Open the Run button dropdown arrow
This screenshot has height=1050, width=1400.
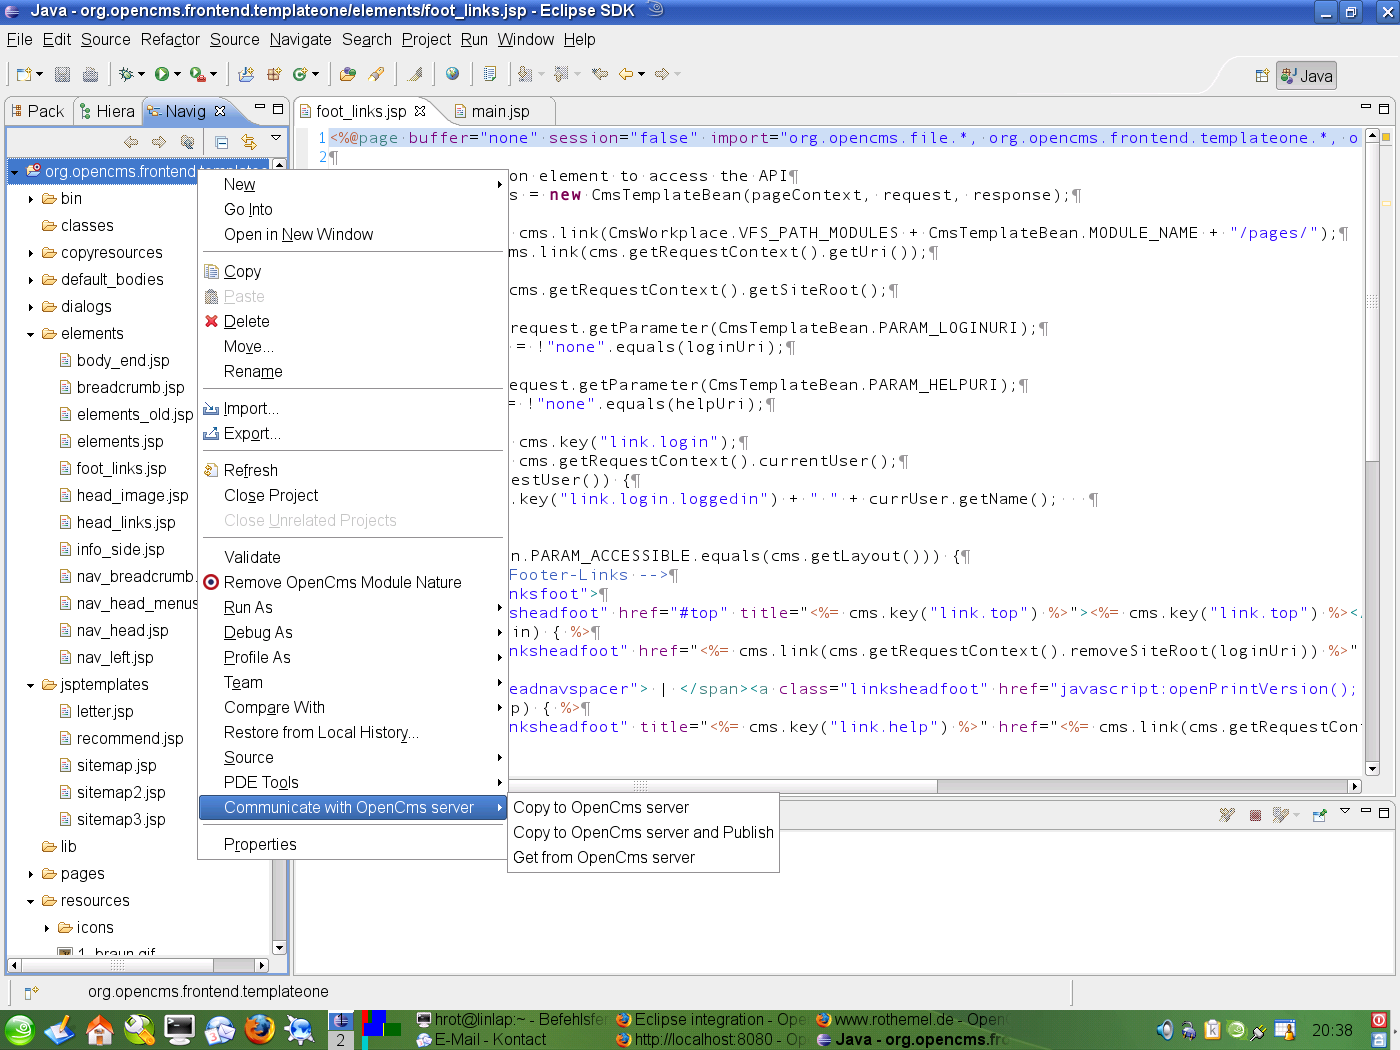point(177,74)
